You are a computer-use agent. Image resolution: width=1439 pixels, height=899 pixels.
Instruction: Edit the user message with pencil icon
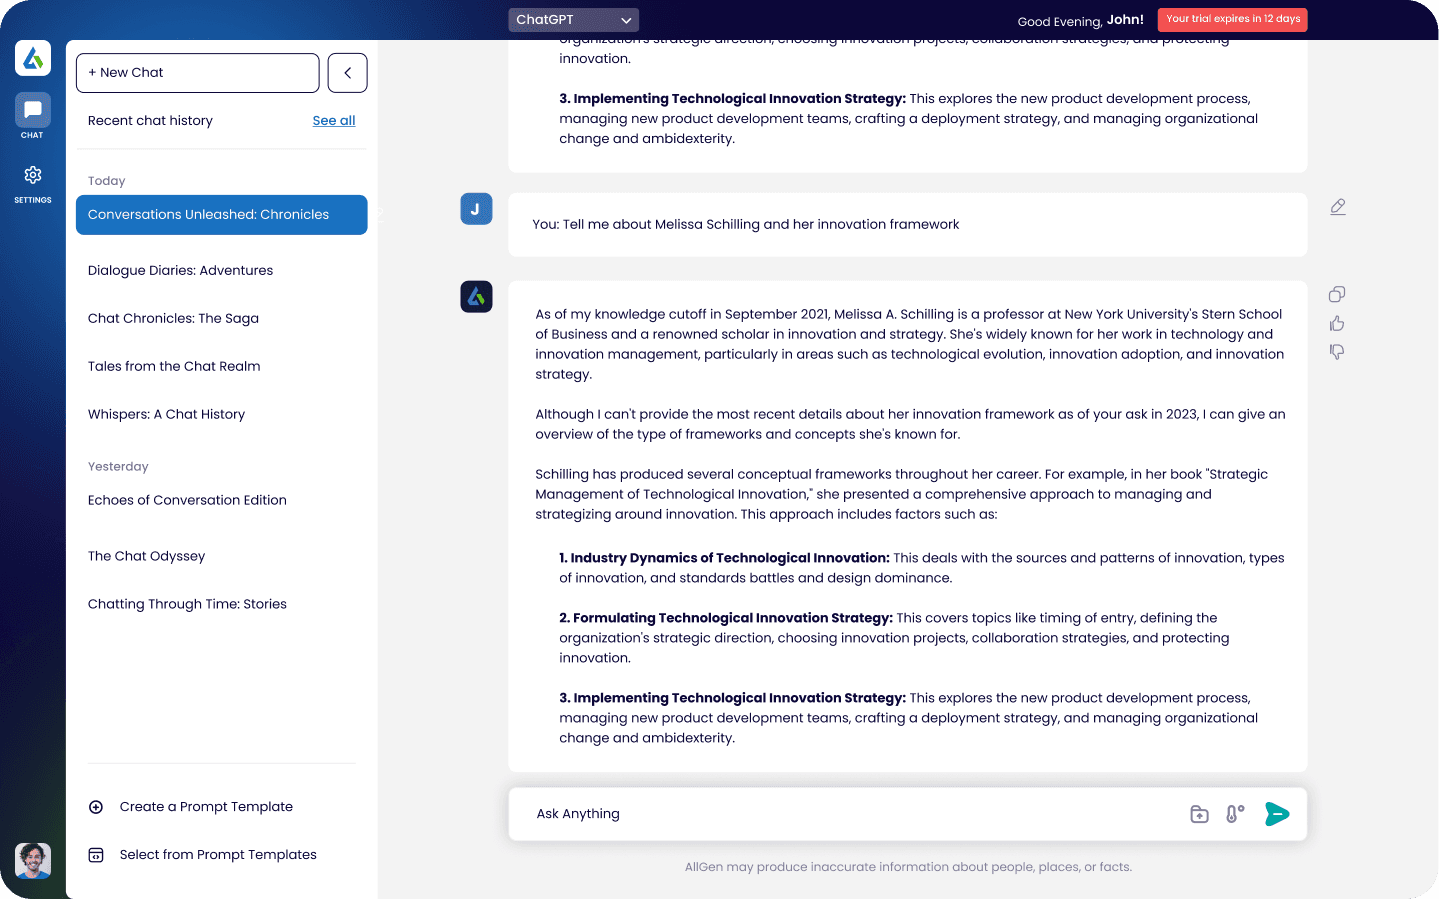coord(1337,207)
